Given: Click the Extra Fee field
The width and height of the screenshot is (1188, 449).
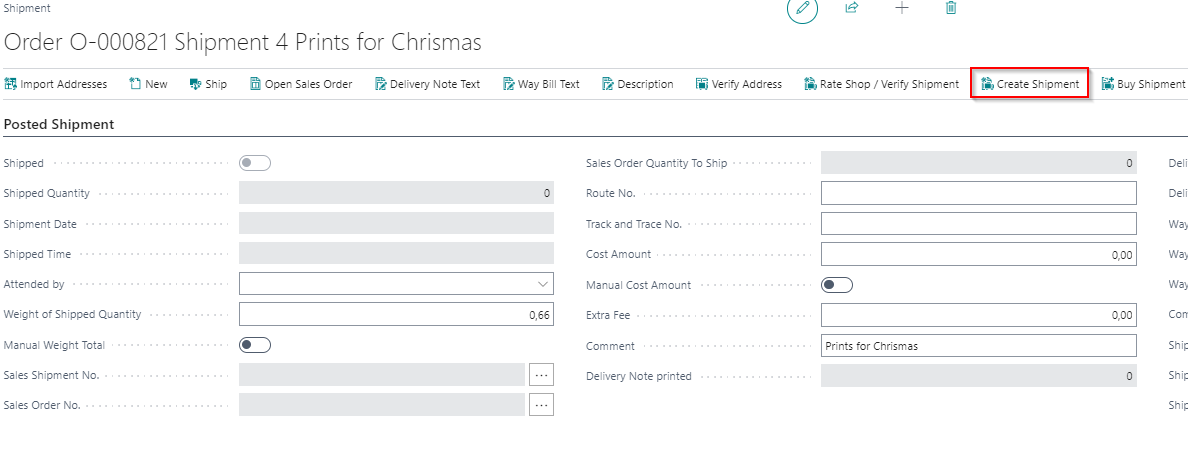Looking at the screenshot, I should pos(979,315).
